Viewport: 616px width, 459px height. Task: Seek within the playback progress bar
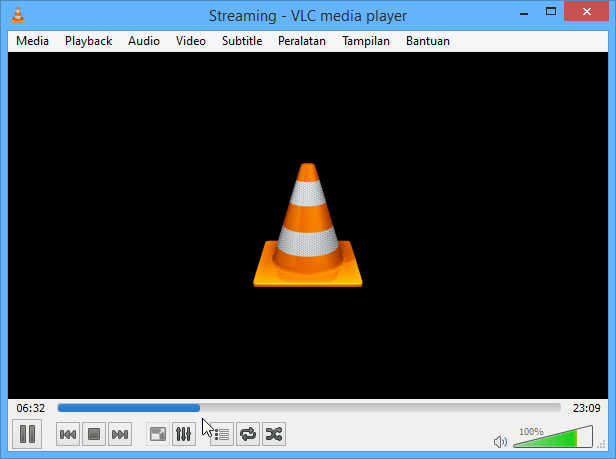[x=309, y=408]
